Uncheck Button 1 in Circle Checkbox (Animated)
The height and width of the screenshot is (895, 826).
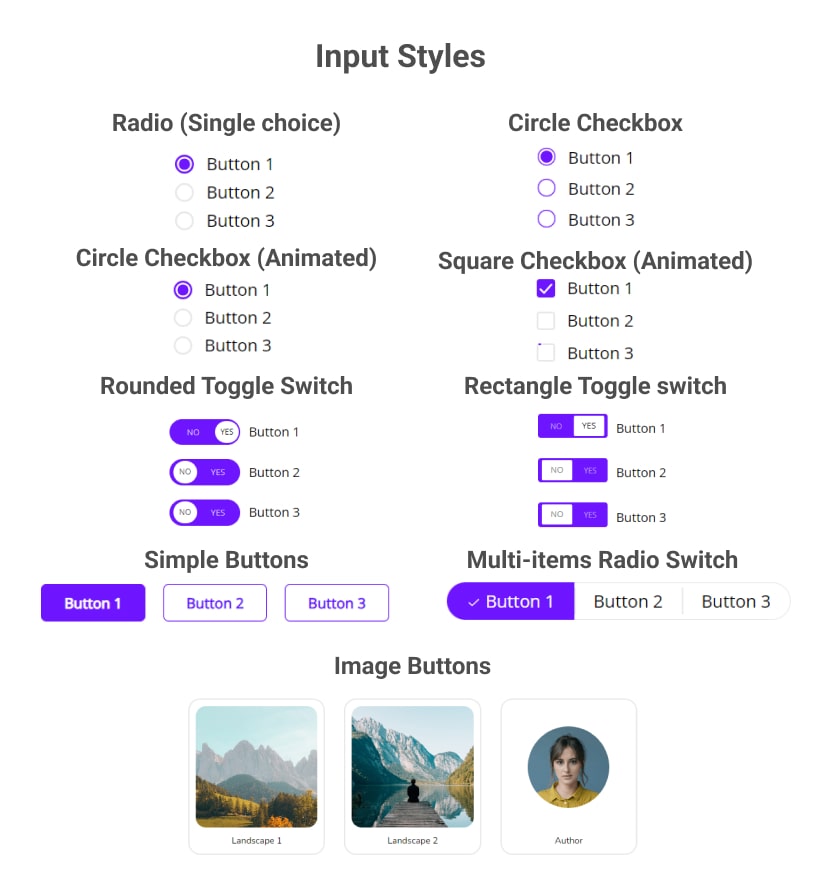(183, 290)
